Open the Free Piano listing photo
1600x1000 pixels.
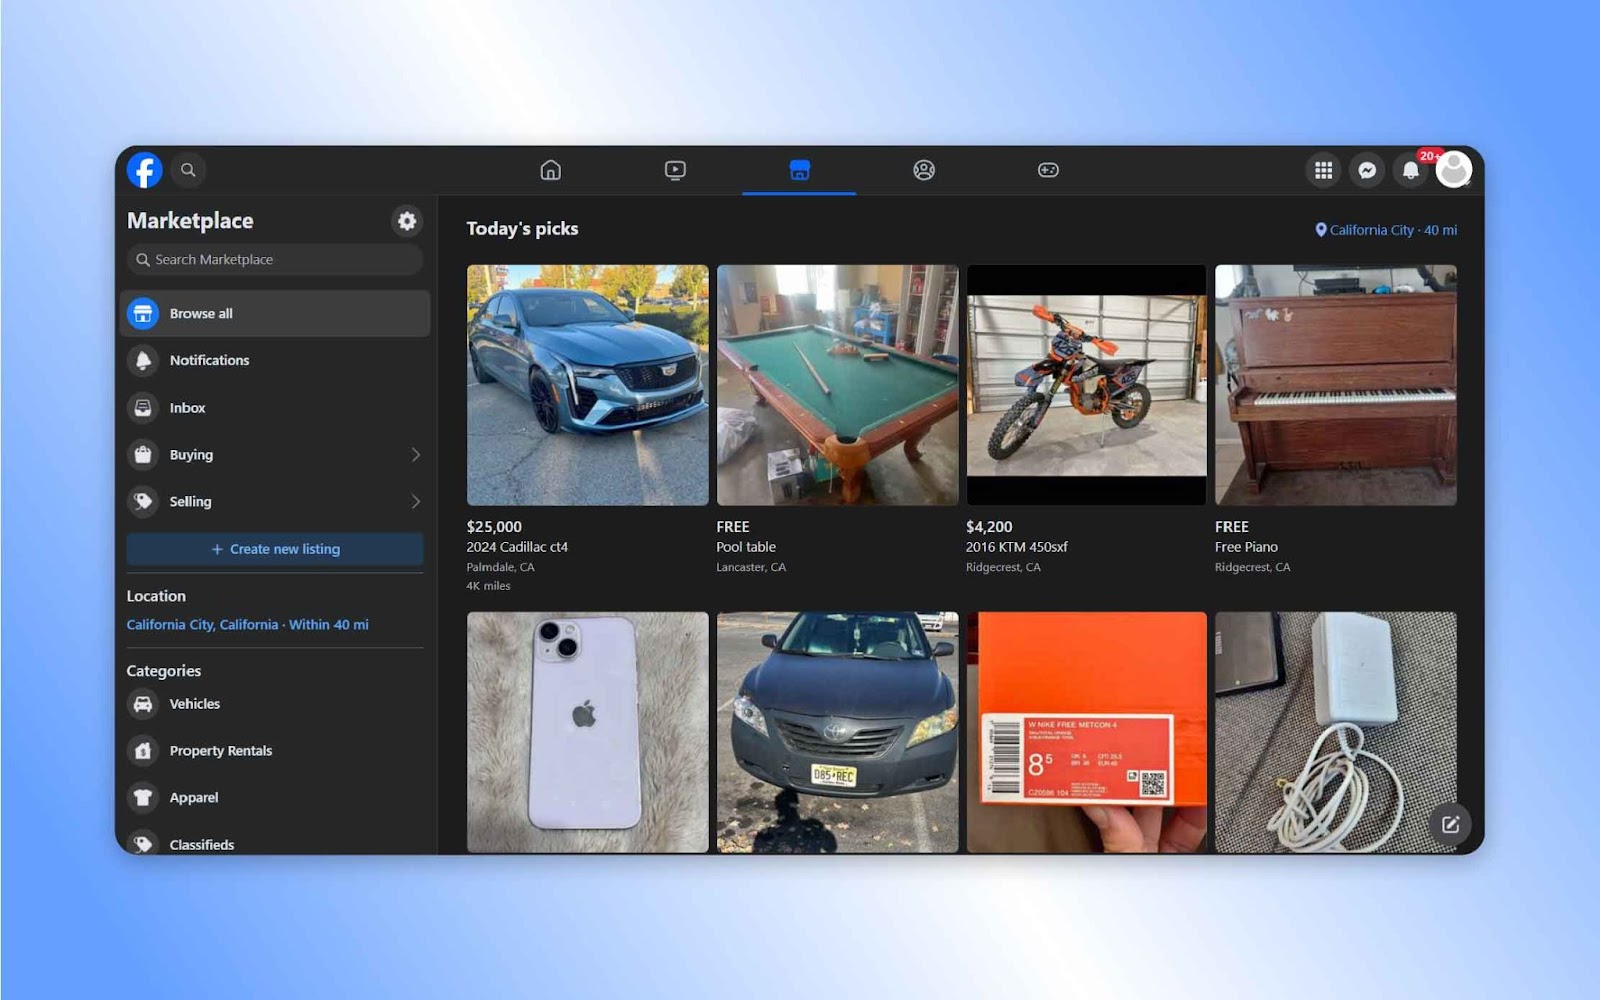1336,385
